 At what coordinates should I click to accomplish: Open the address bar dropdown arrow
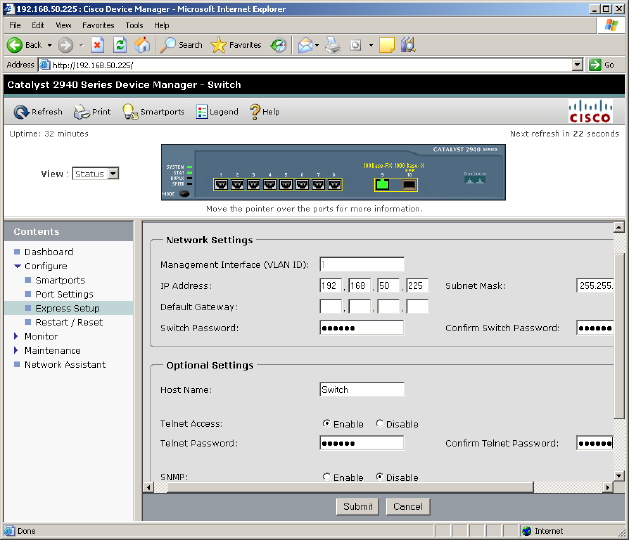(x=577, y=65)
